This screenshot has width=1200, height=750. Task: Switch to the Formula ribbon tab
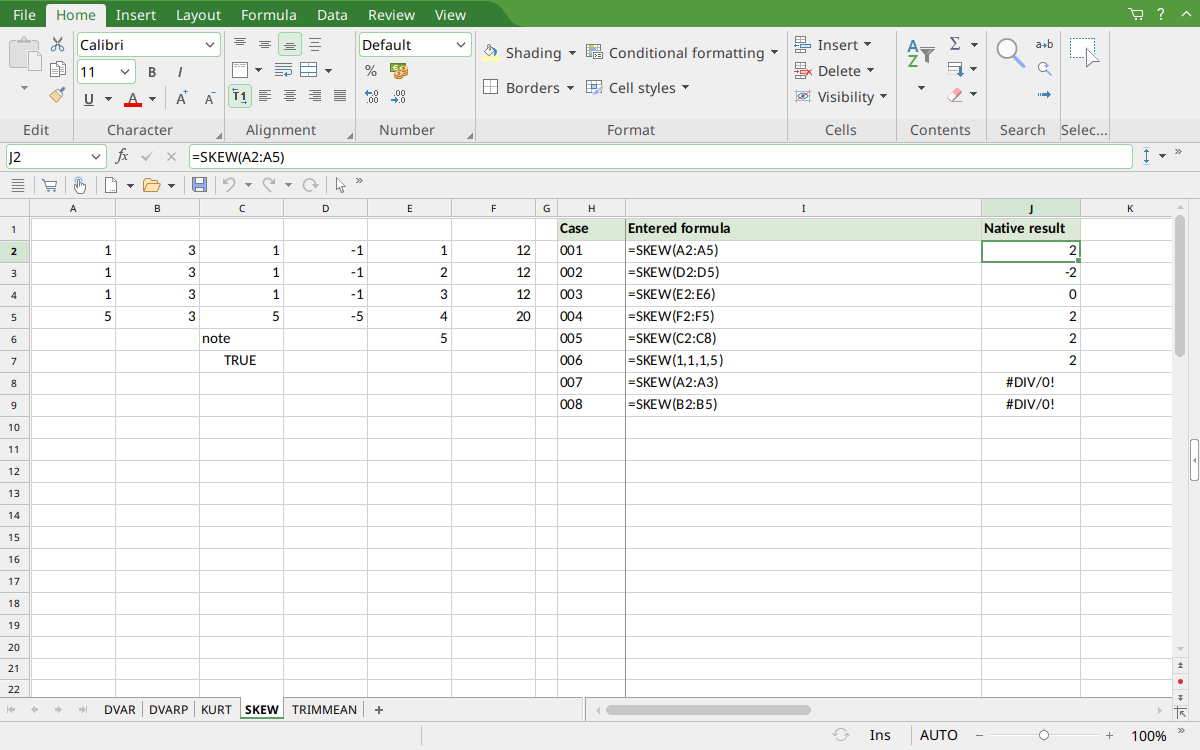[268, 15]
